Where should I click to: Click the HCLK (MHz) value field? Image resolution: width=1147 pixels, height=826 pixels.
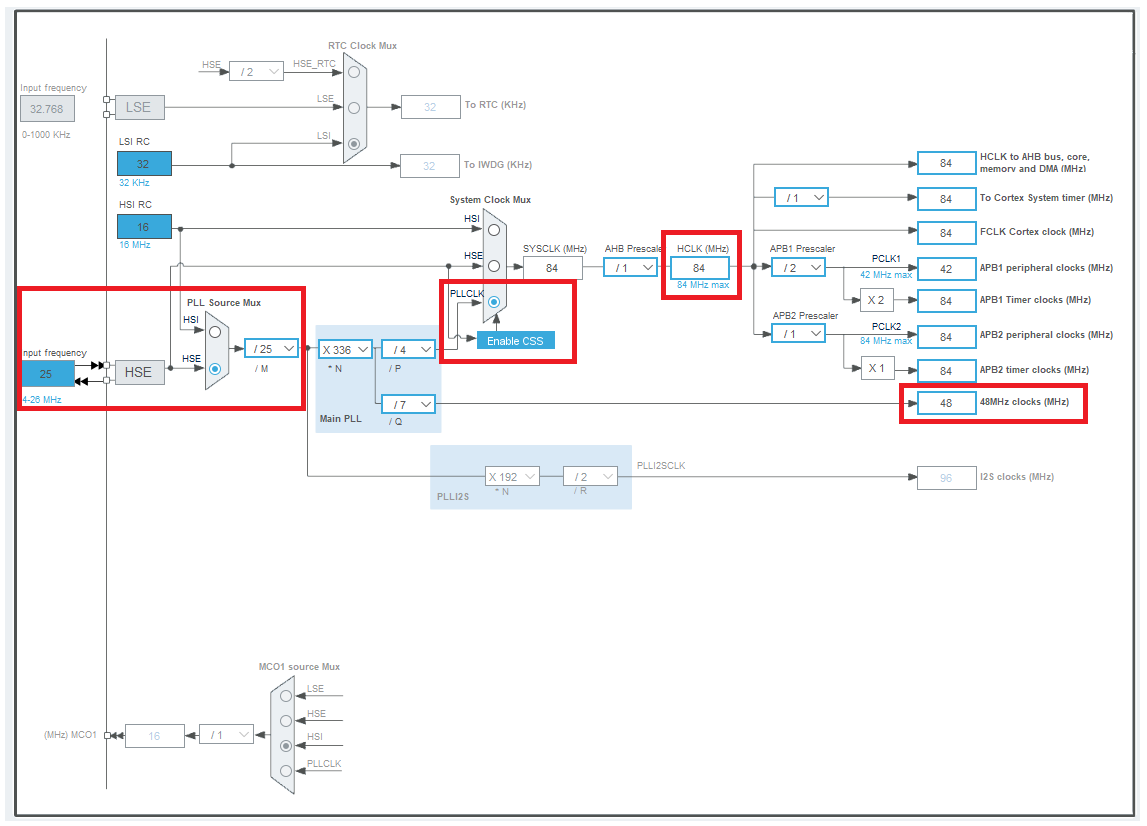[699, 268]
